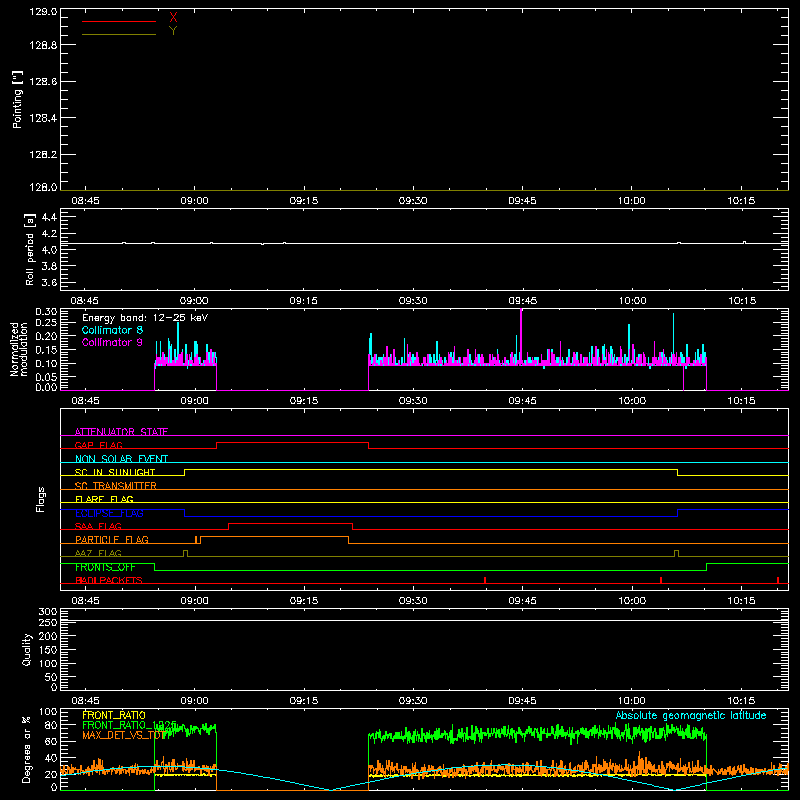Image resolution: width=800 pixels, height=800 pixels.
Task: Select the red X legend label
Action: 173,18
